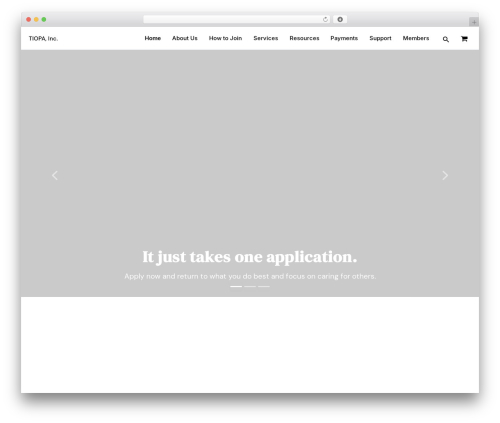The image size is (500, 423).
Task: Open the Members menu item
Action: [x=416, y=38]
